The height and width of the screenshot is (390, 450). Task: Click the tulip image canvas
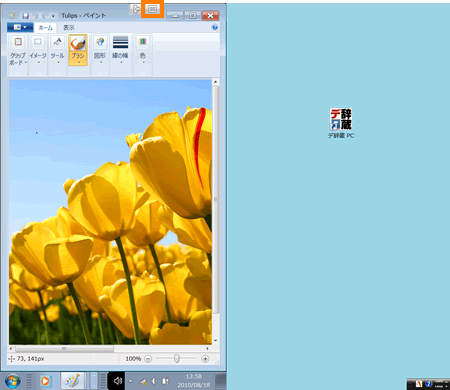tap(110, 212)
